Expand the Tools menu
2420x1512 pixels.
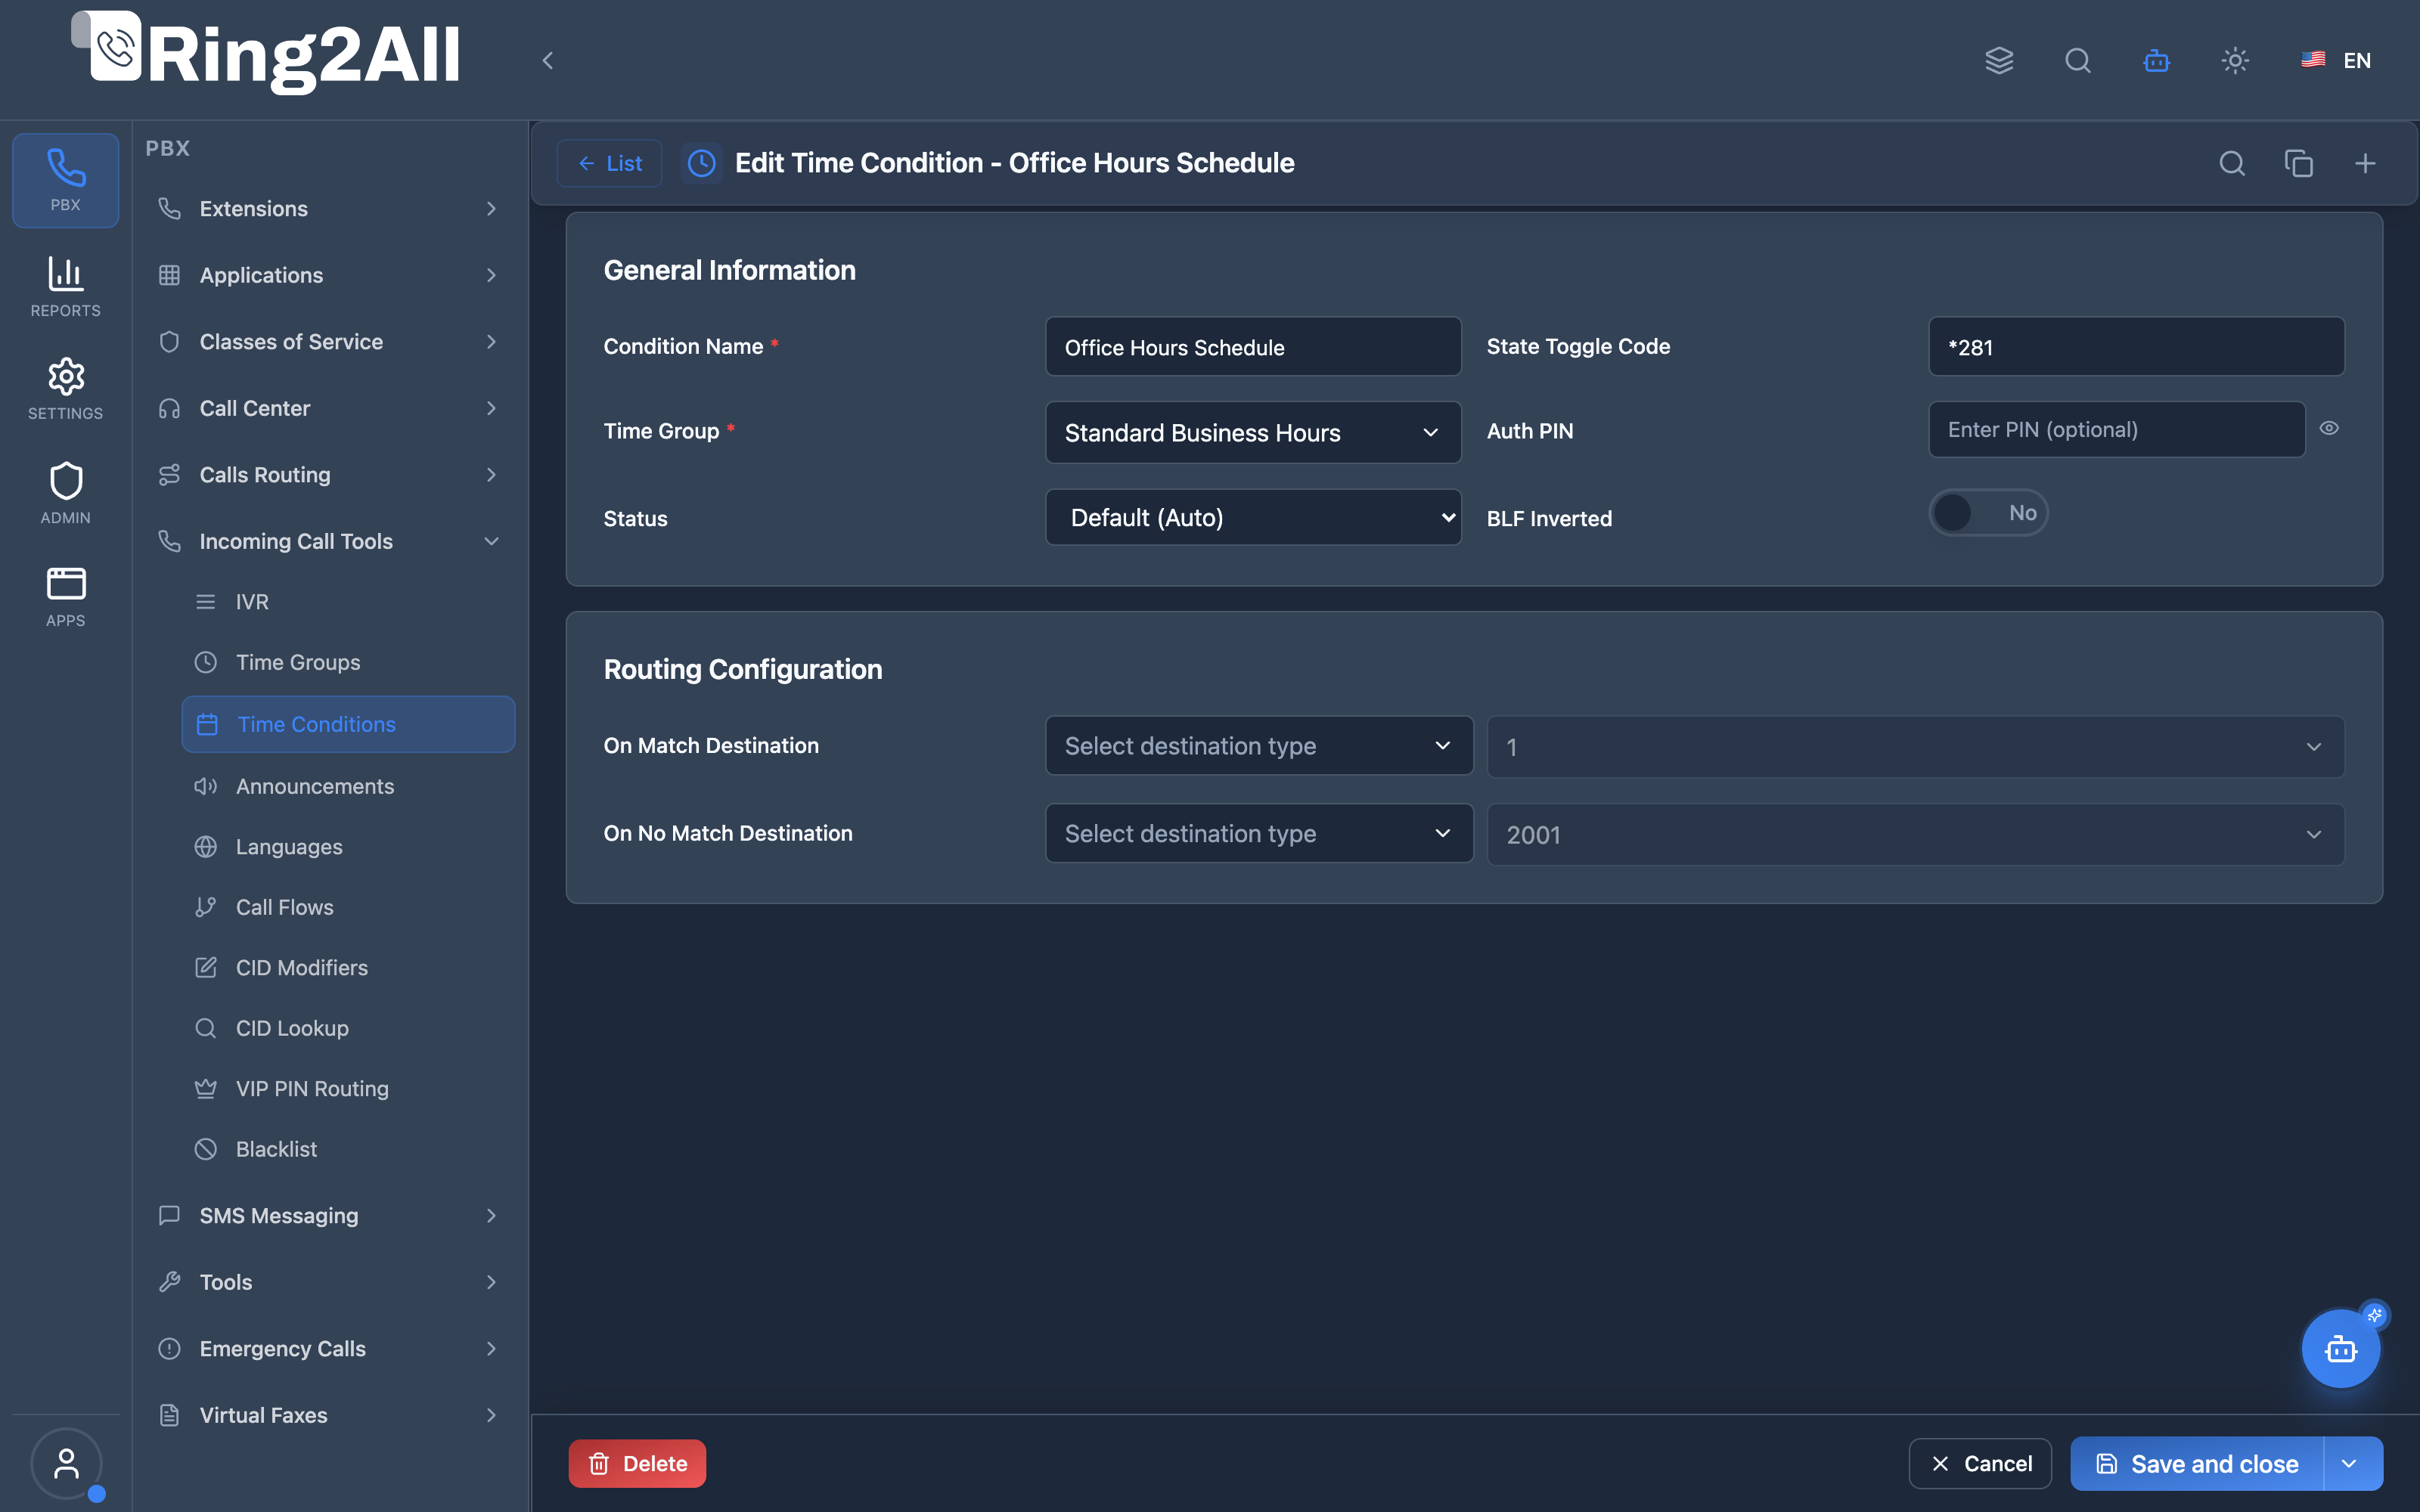328,1282
